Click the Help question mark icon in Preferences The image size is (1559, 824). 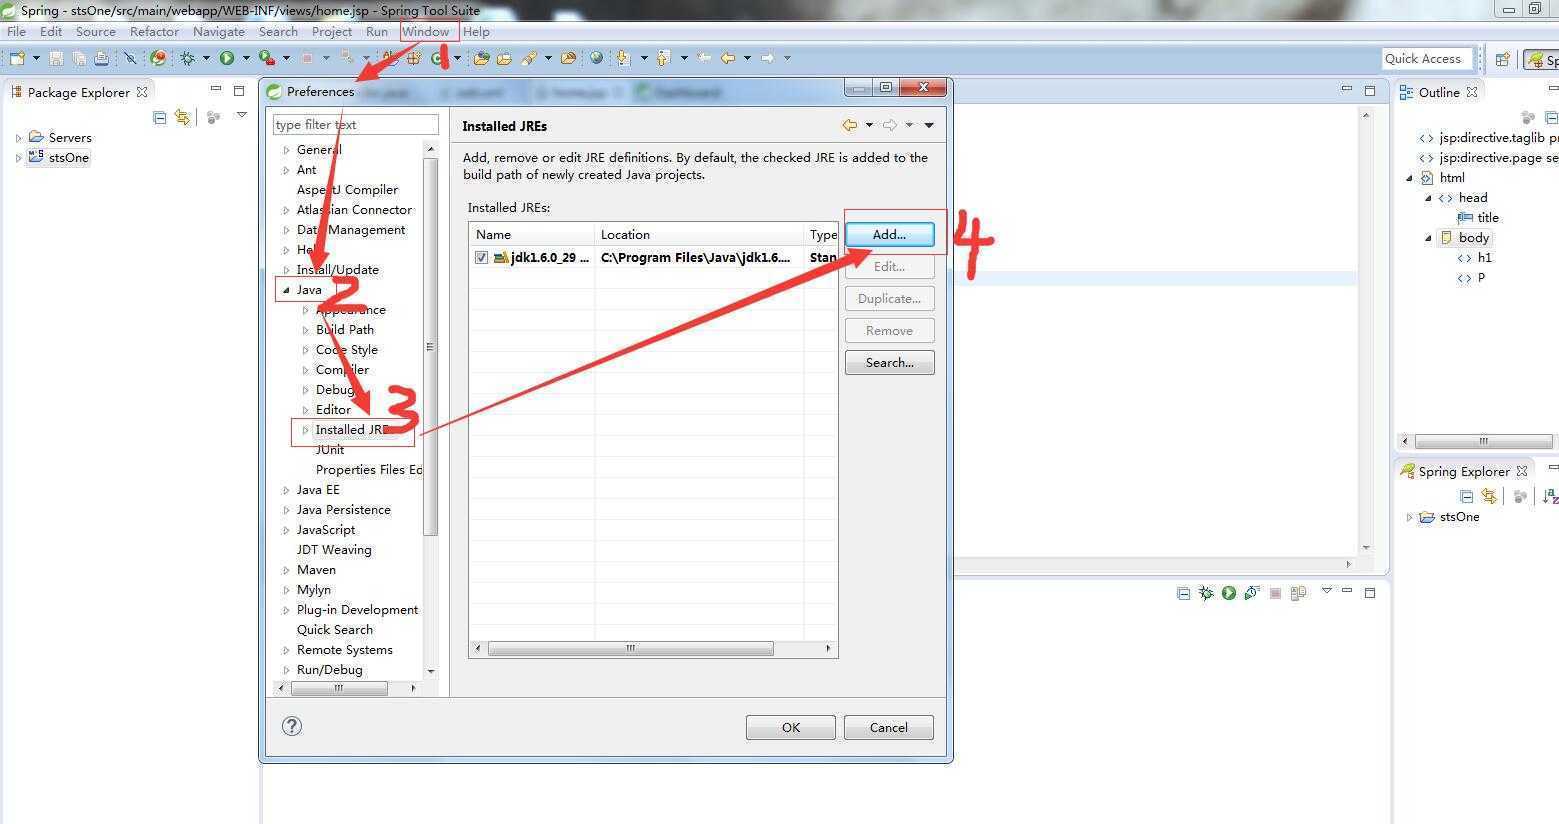point(292,726)
